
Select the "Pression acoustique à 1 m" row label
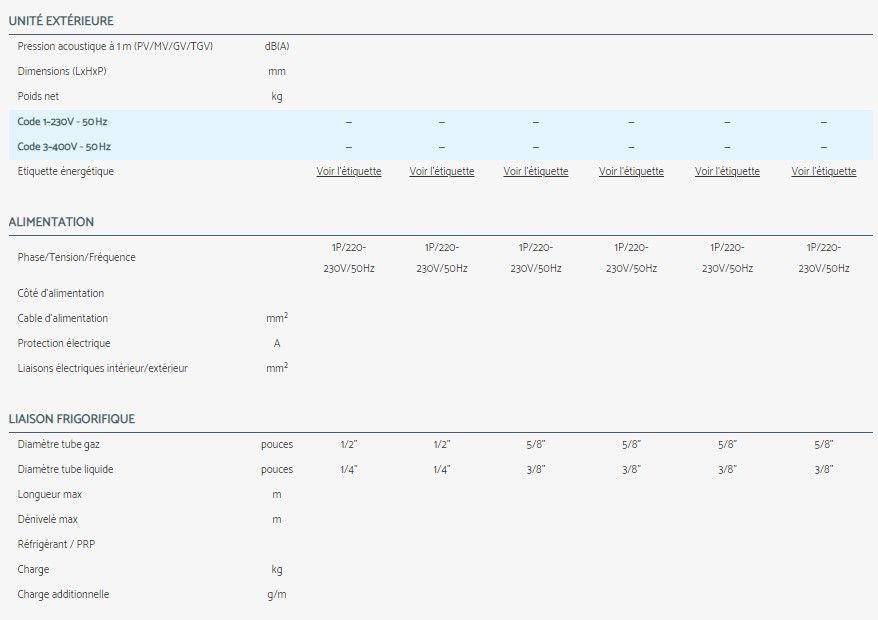[x=115, y=47]
